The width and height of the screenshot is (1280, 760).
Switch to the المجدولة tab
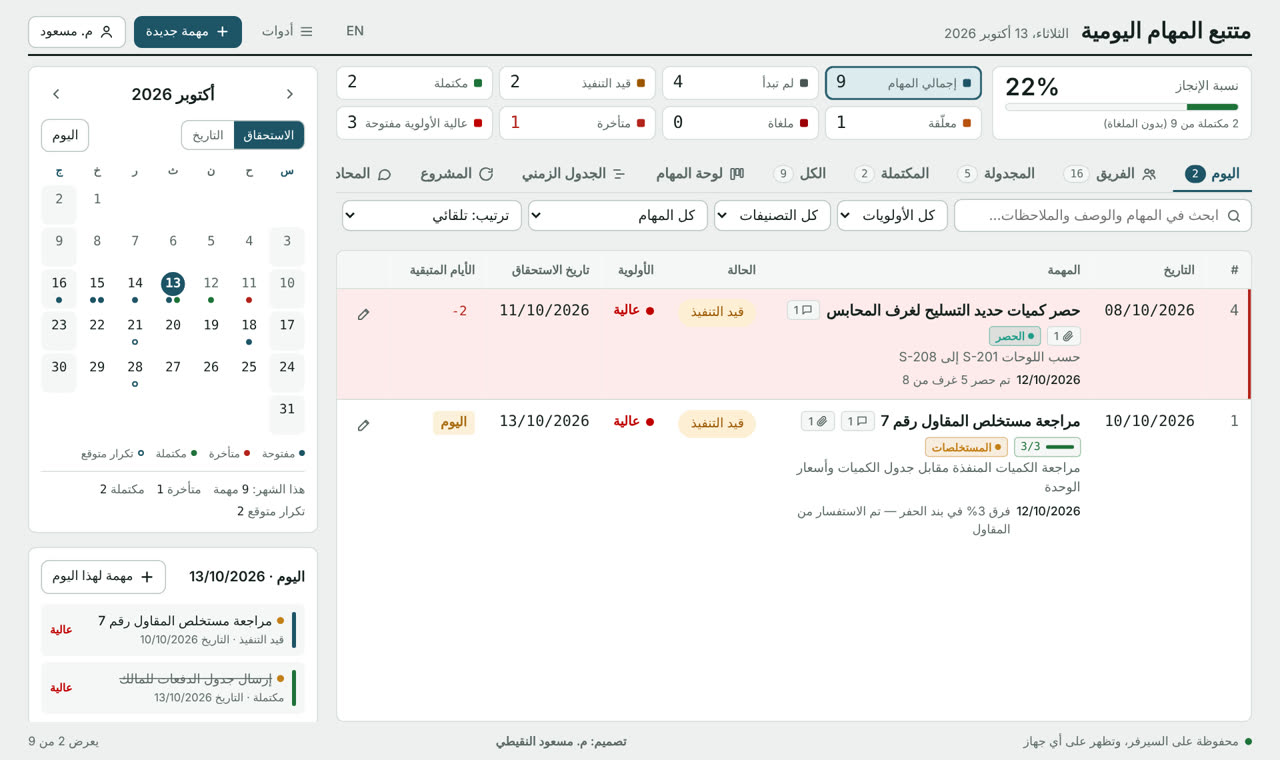pos(996,174)
